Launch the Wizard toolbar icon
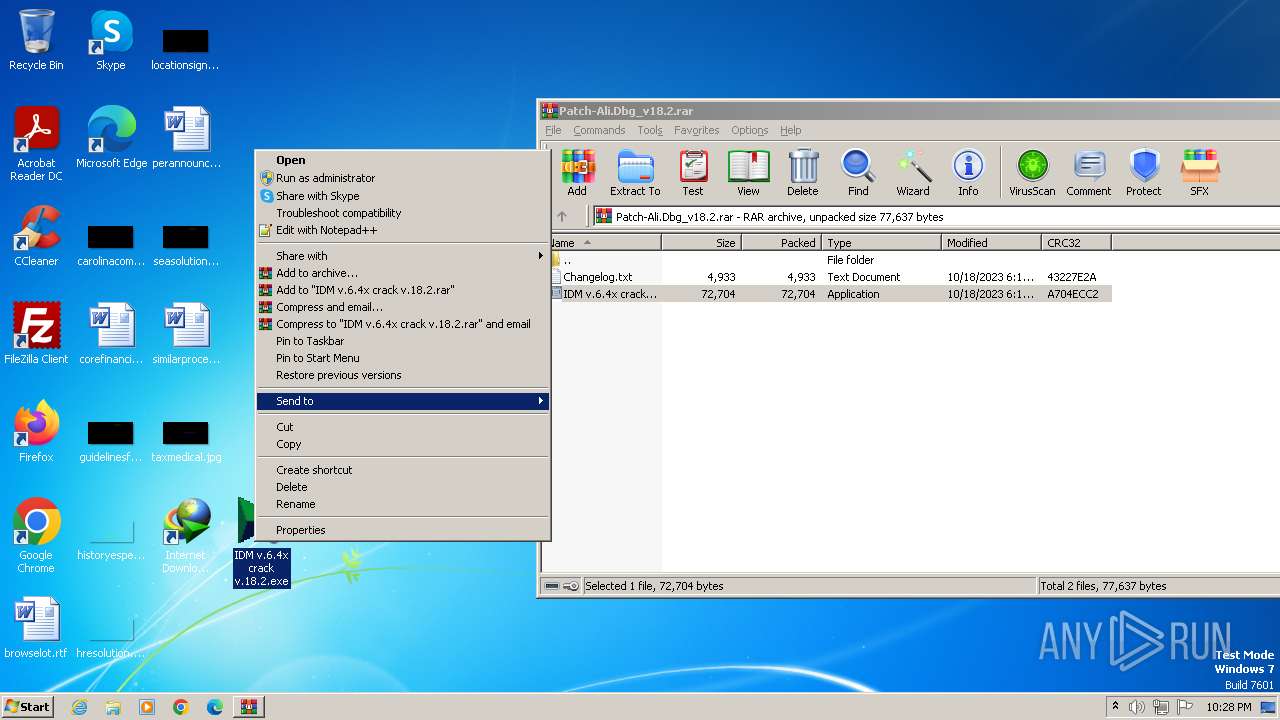 pos(913,173)
